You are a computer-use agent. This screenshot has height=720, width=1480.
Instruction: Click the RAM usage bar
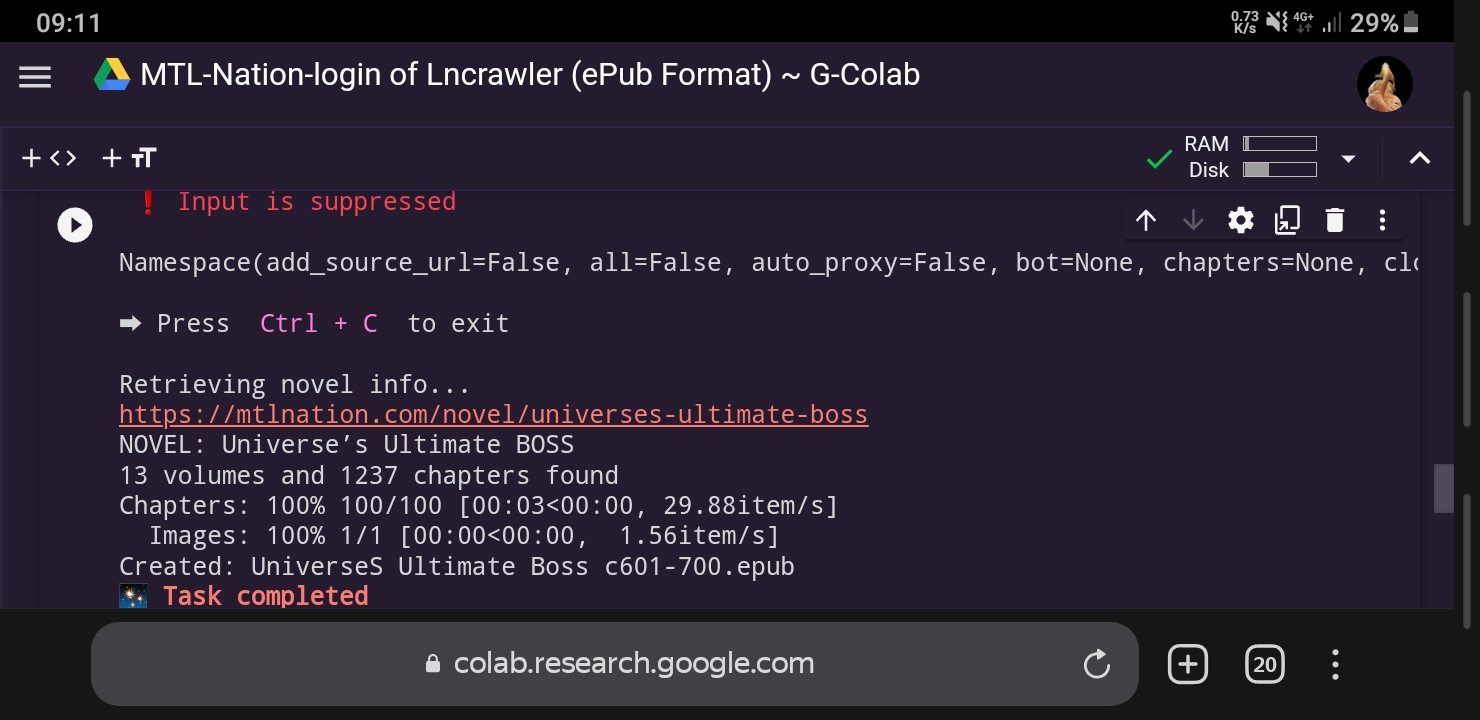pos(1280,143)
